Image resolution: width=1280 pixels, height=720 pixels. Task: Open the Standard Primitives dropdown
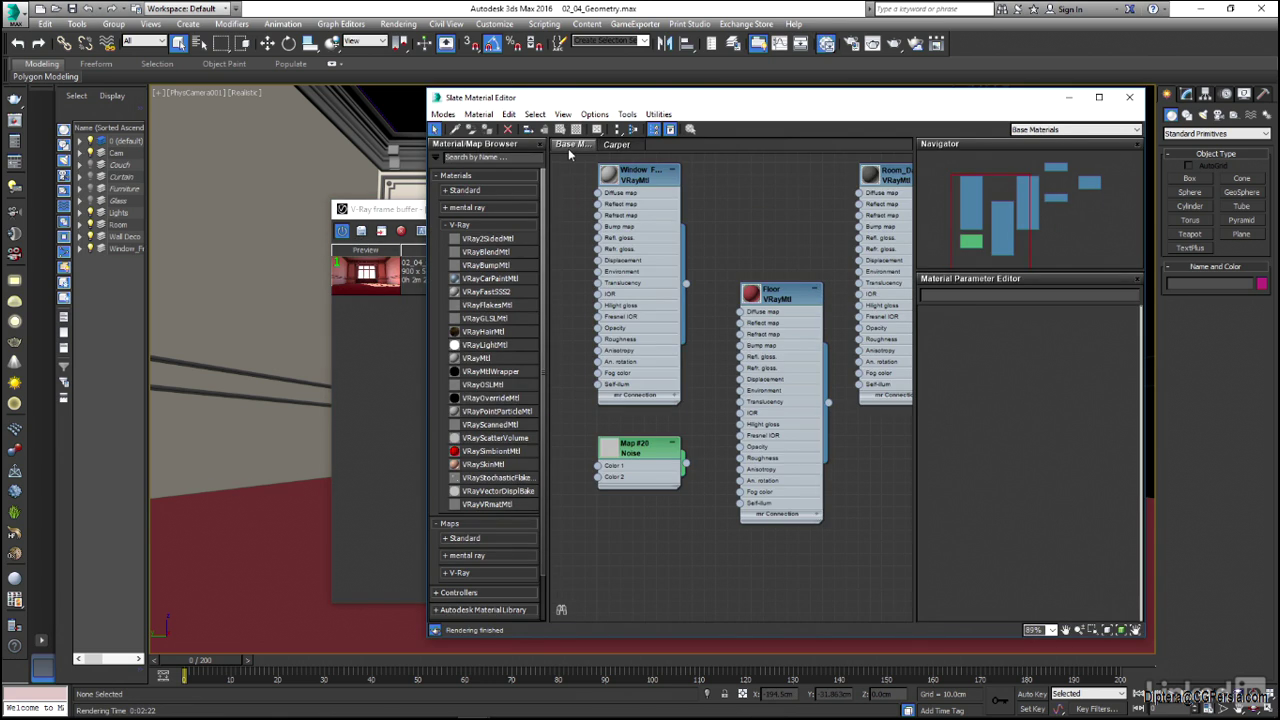coord(1216,133)
